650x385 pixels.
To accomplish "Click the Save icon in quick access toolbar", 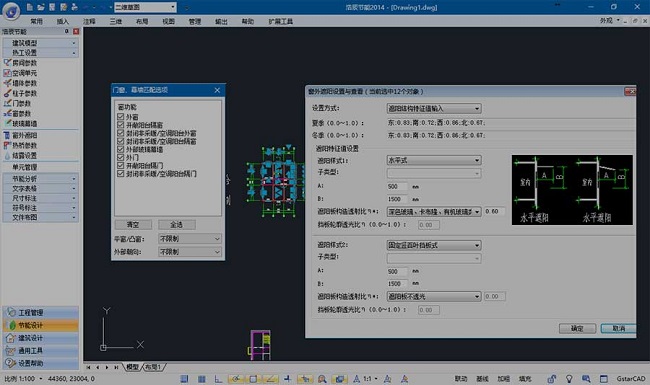I will (x=52, y=7).
